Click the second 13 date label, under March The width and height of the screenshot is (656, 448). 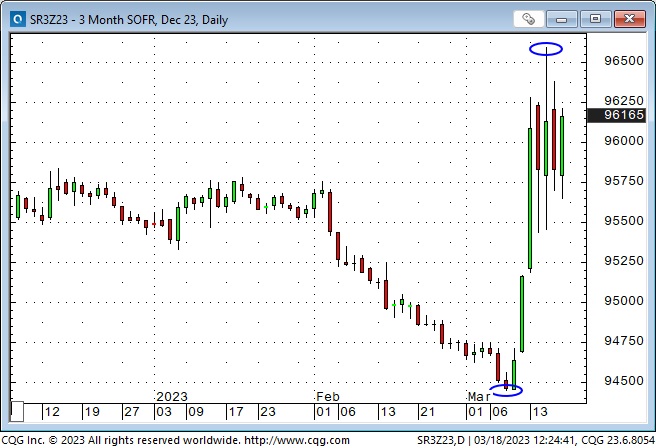click(540, 412)
